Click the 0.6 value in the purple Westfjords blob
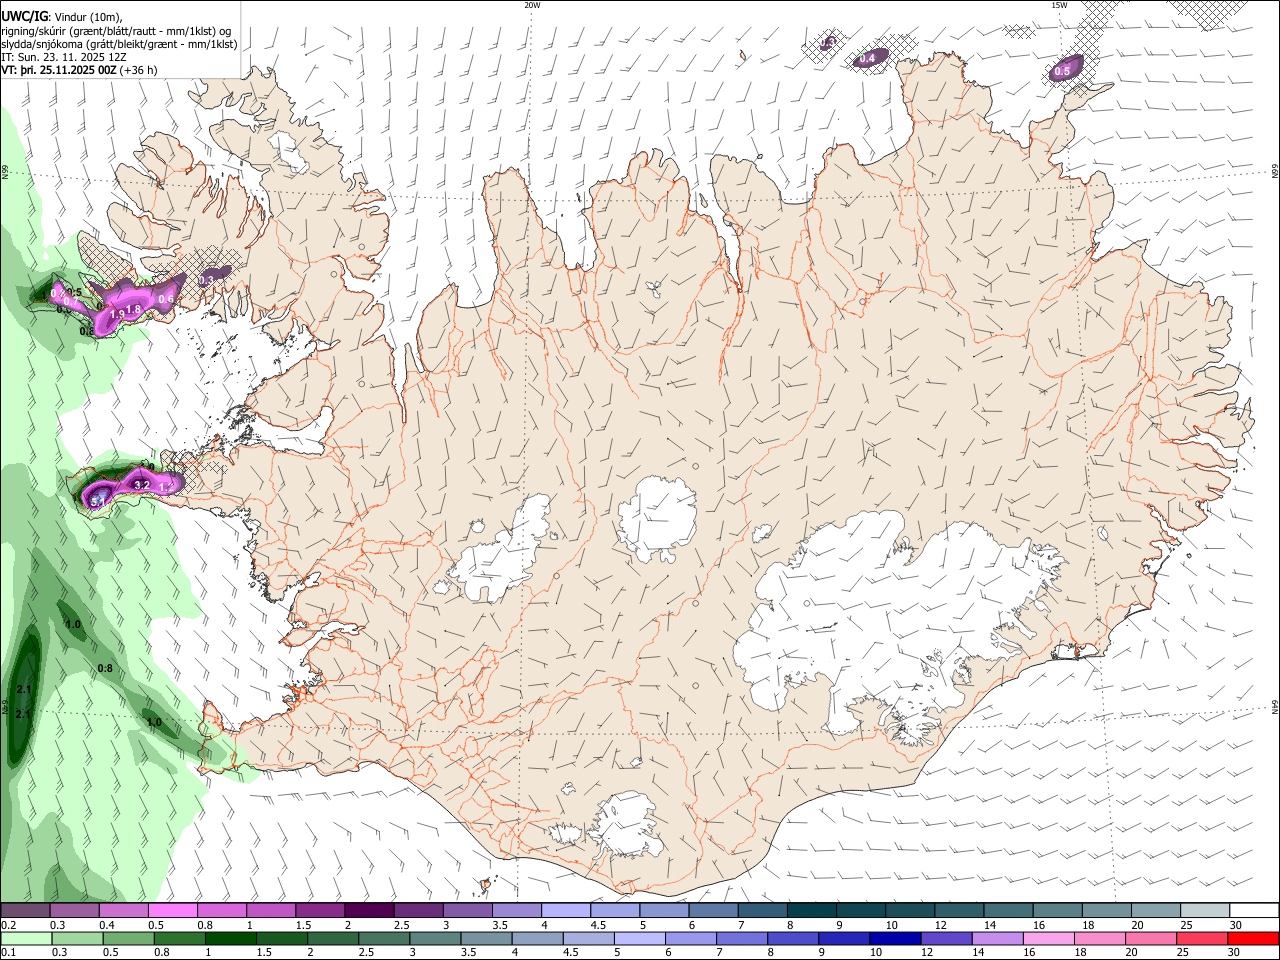Screen dimensions: 1280x960 (166, 299)
